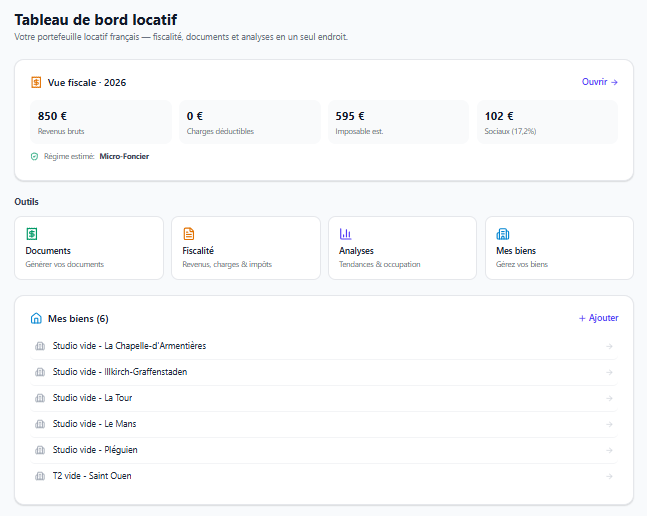Screen dimensions: 647x516
Task: Click the 102 € Sociaux (17,2%) value
Action: click(499, 116)
